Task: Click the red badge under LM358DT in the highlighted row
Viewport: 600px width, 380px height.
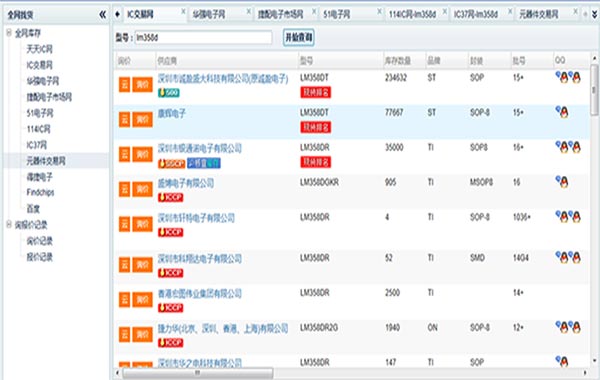Action: point(315,127)
